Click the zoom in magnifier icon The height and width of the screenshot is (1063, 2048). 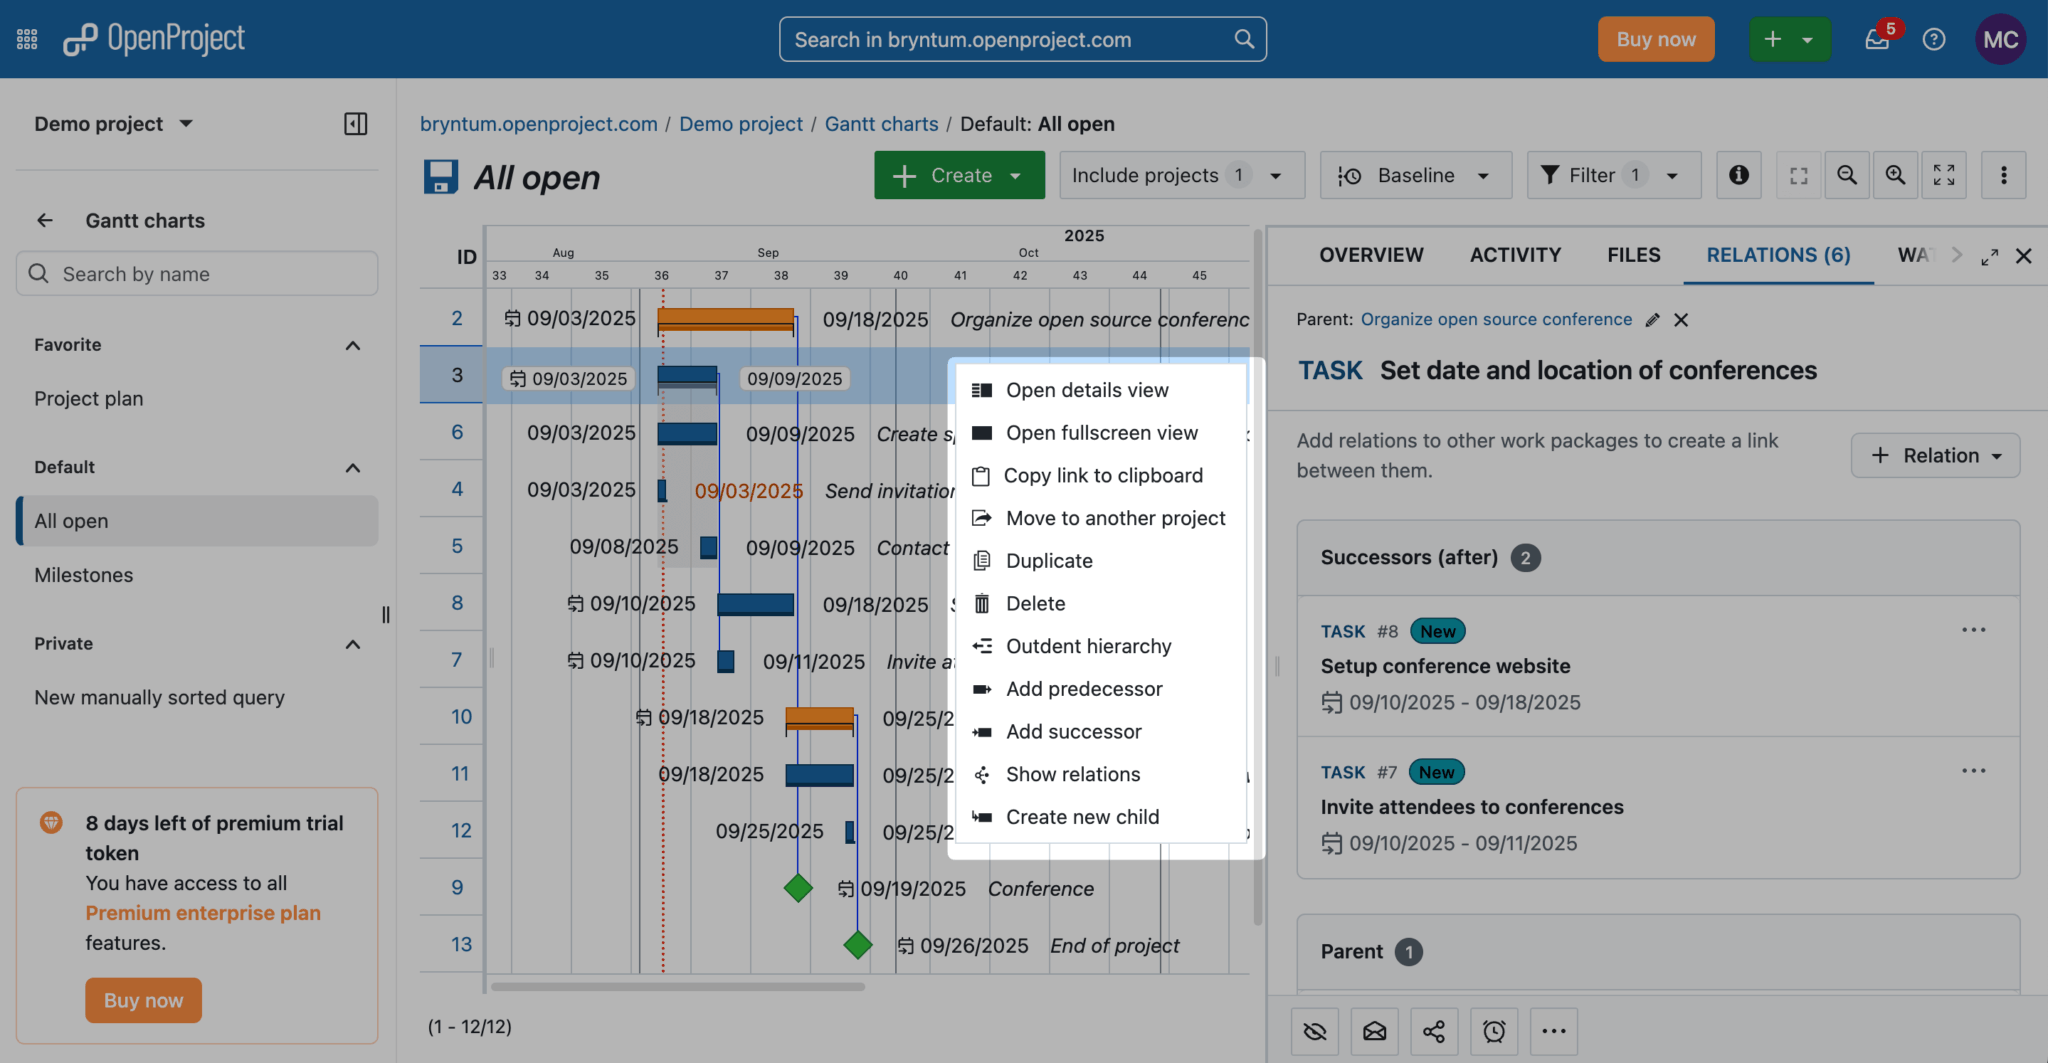click(x=1895, y=176)
